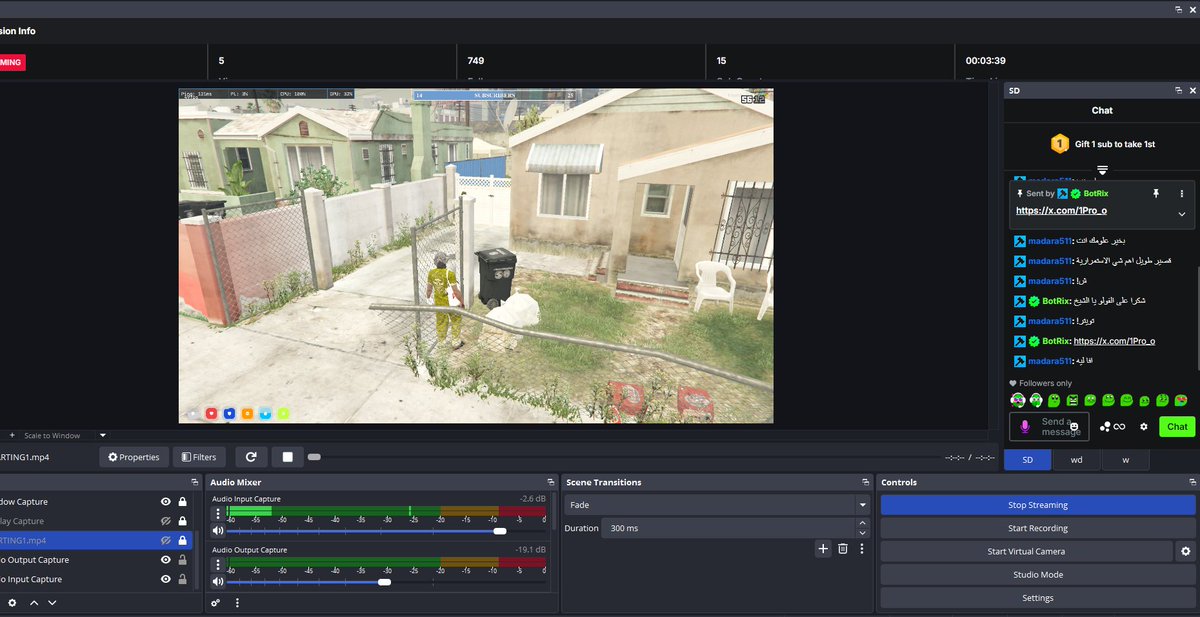Screen dimensions: 1200x617
Task: Add a new scene transition
Action: tap(823, 548)
